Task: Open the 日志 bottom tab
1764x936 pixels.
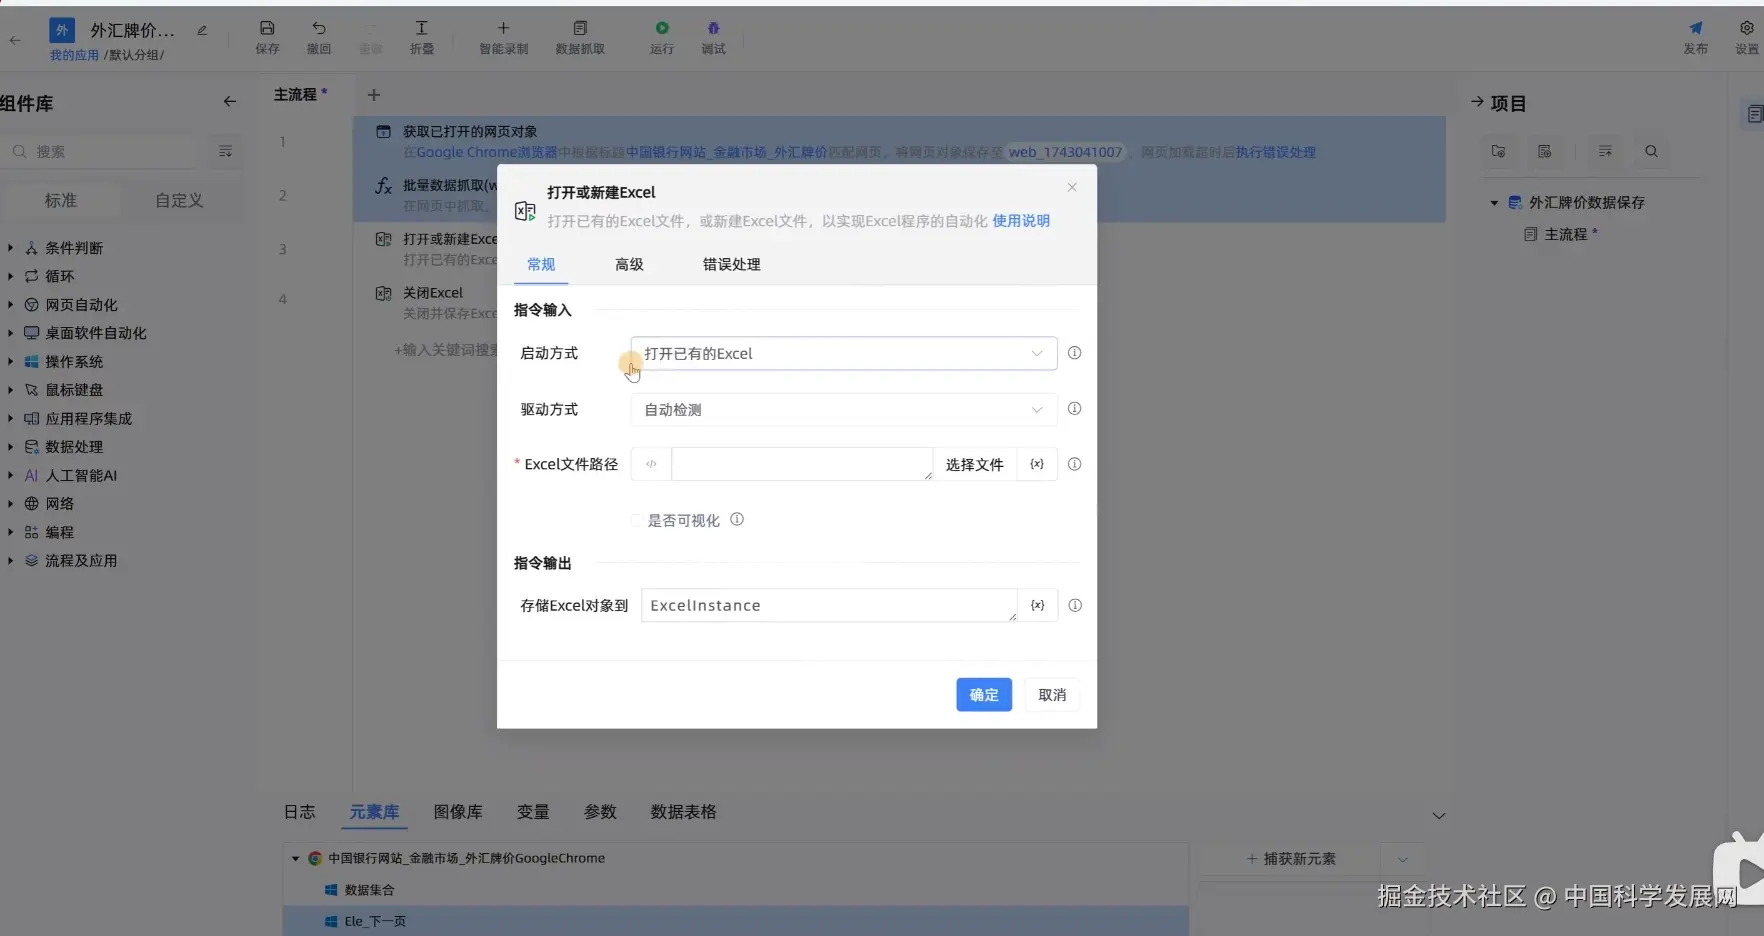Action: pyautogui.click(x=299, y=812)
